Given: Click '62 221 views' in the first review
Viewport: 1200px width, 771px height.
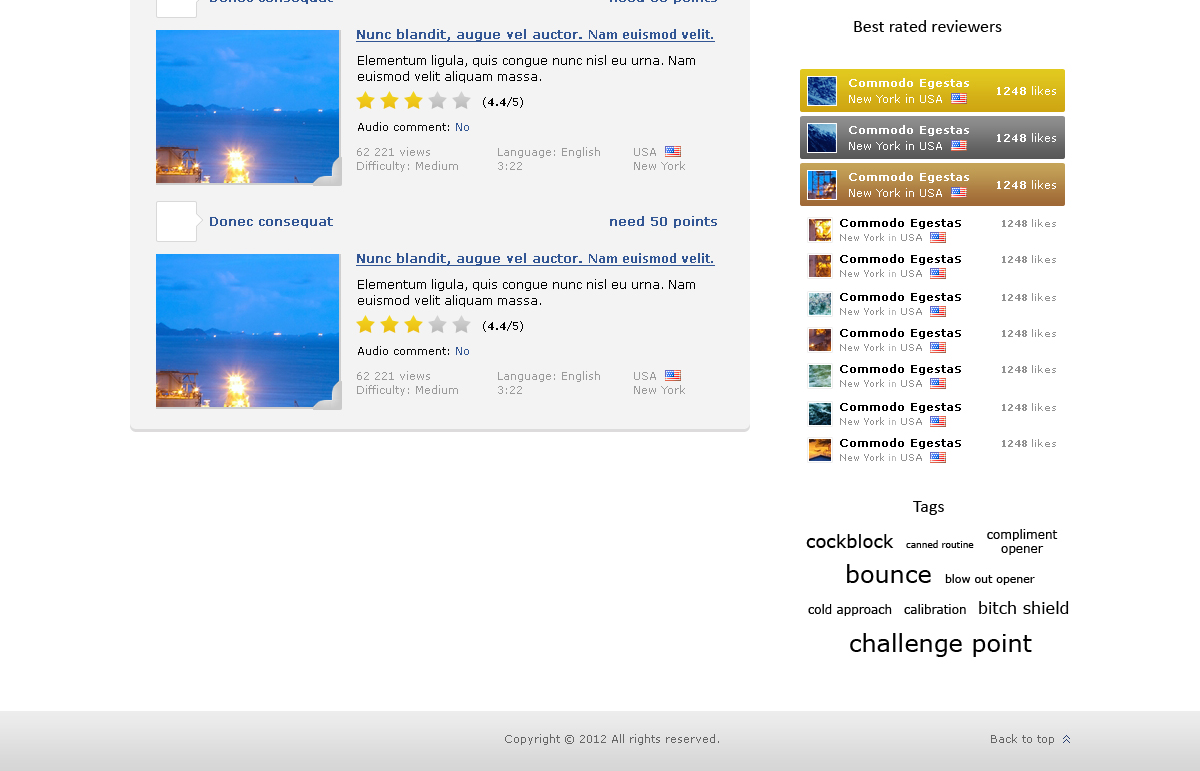Looking at the screenshot, I should (x=393, y=152).
